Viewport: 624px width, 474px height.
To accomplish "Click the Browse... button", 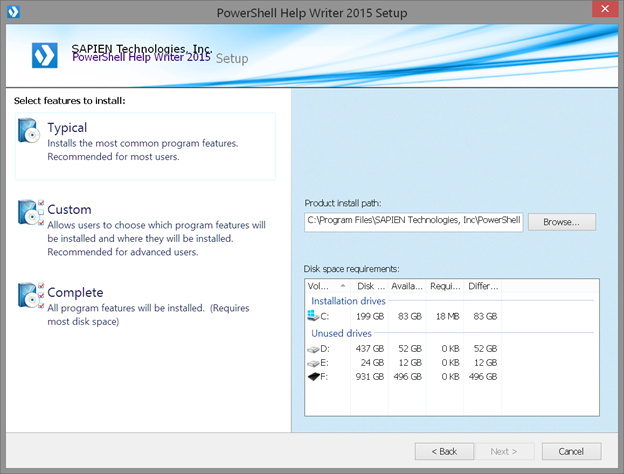I will (x=562, y=222).
